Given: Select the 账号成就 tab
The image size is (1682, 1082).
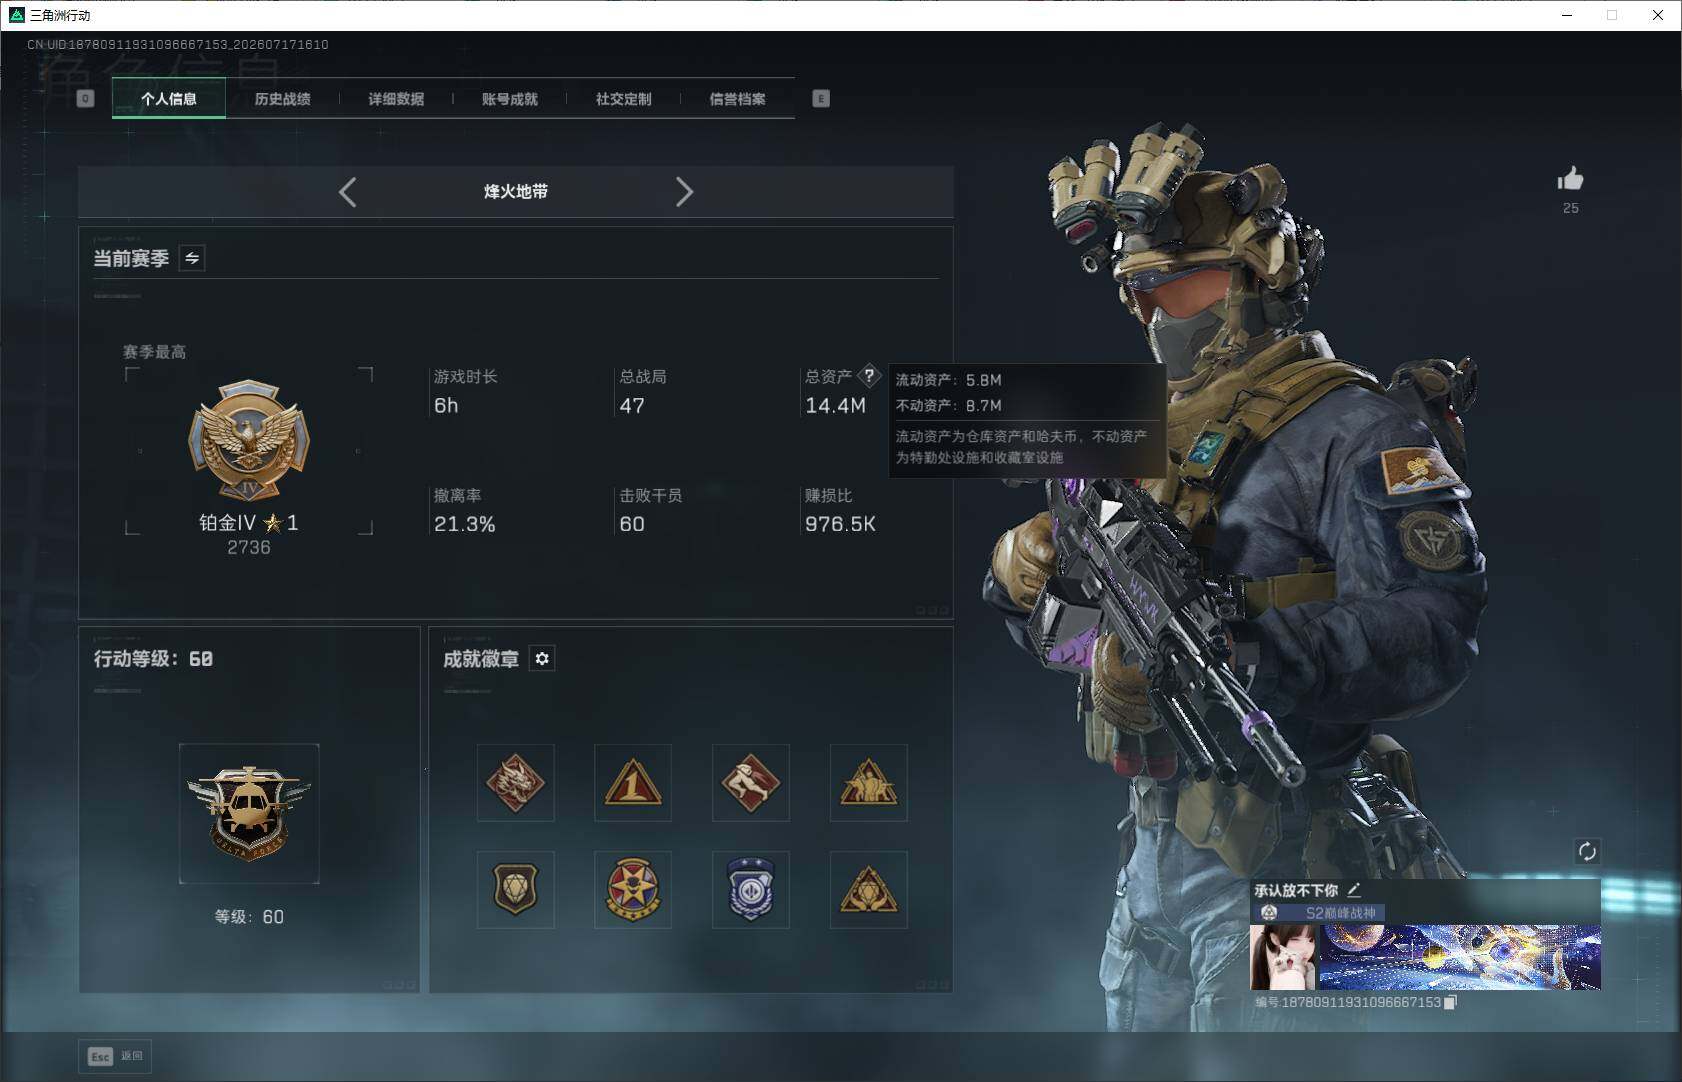Looking at the screenshot, I should click(x=510, y=99).
